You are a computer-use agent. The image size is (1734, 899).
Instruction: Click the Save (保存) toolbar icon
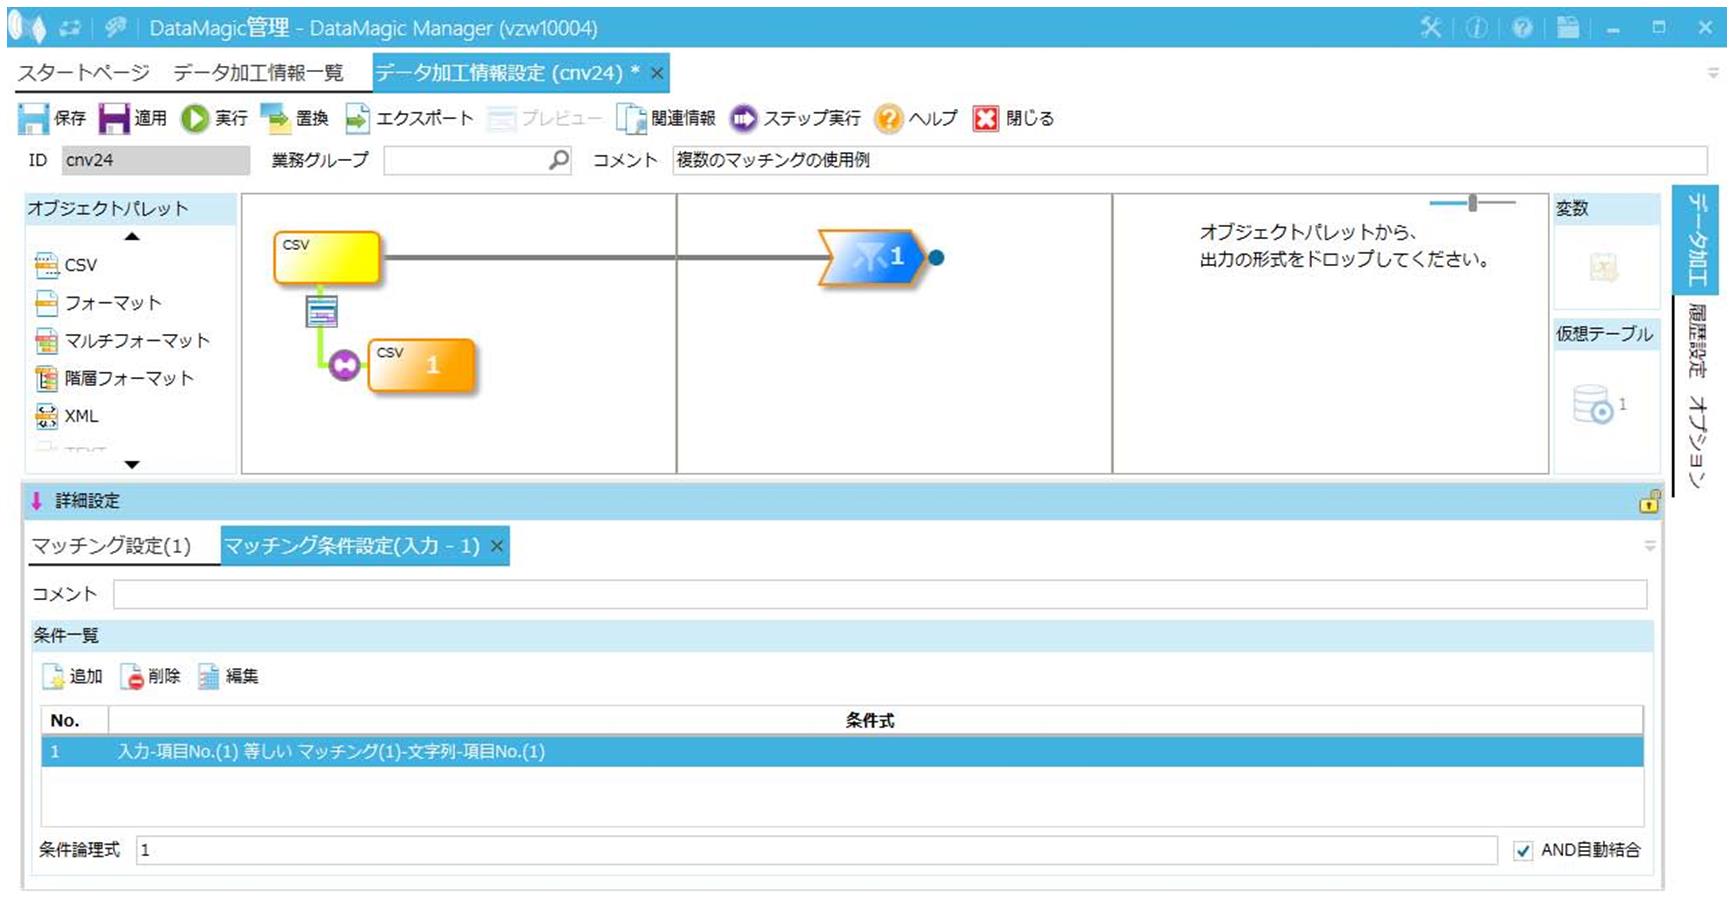click(33, 119)
